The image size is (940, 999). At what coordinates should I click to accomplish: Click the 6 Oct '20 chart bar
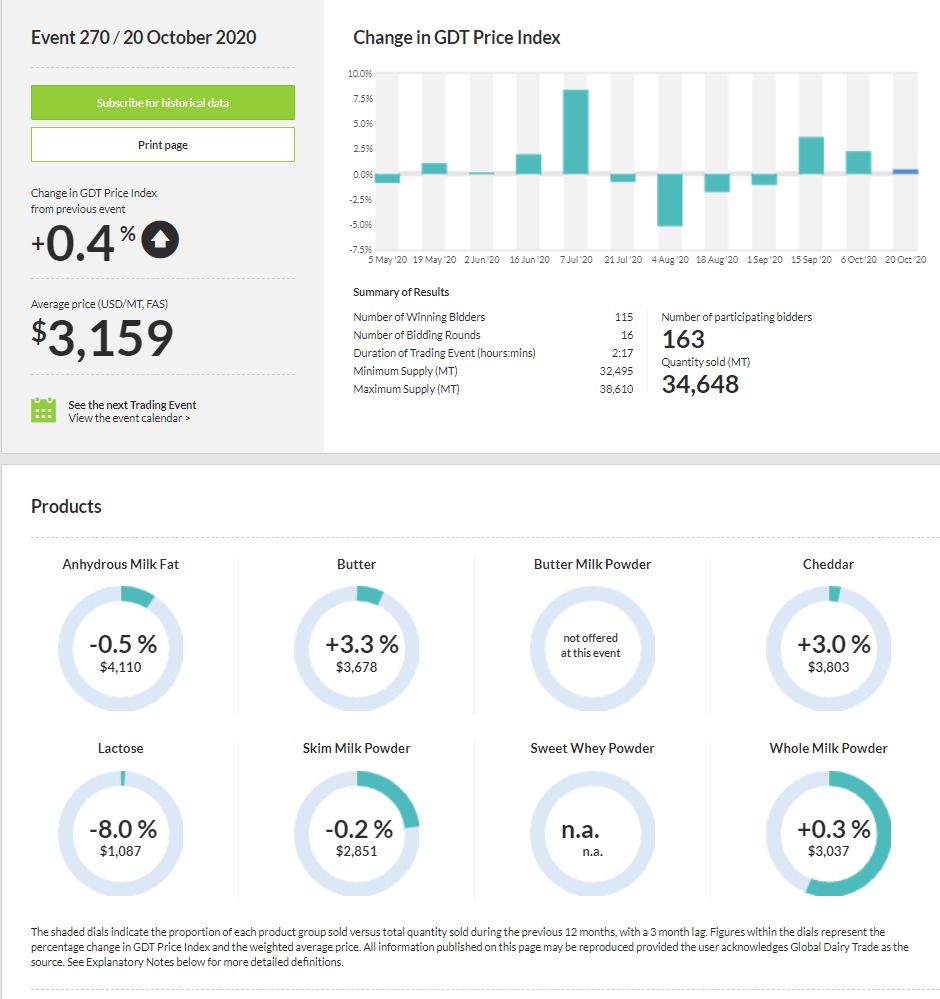[x=858, y=163]
